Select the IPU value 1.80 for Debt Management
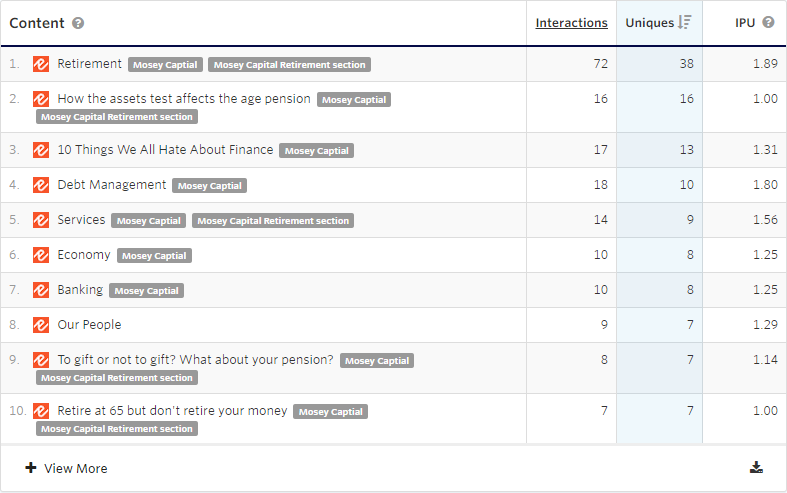 coord(765,185)
